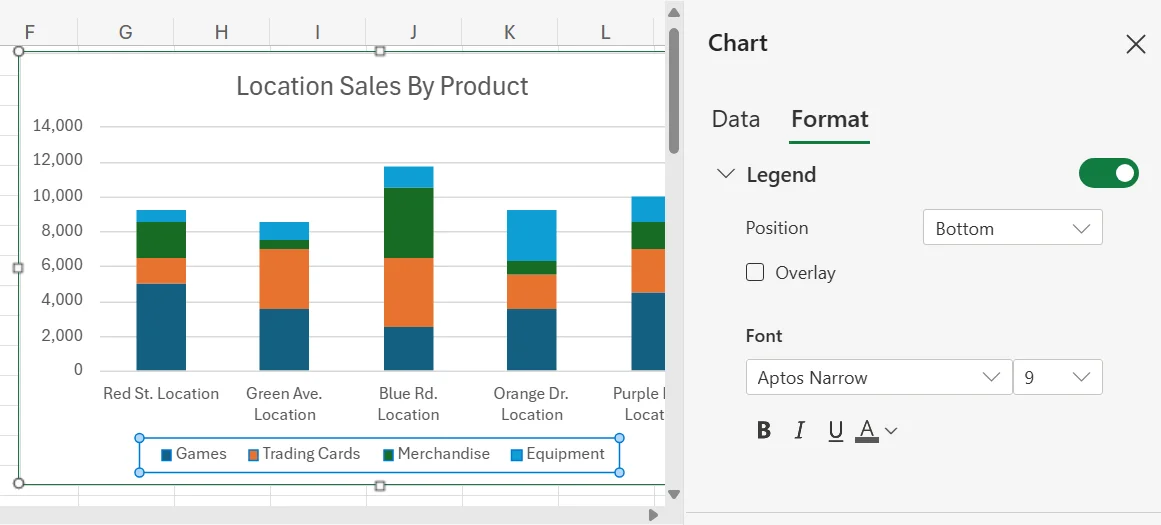Click the vertical scrollbar thumb
The width and height of the screenshot is (1161, 525).
(x=674, y=90)
